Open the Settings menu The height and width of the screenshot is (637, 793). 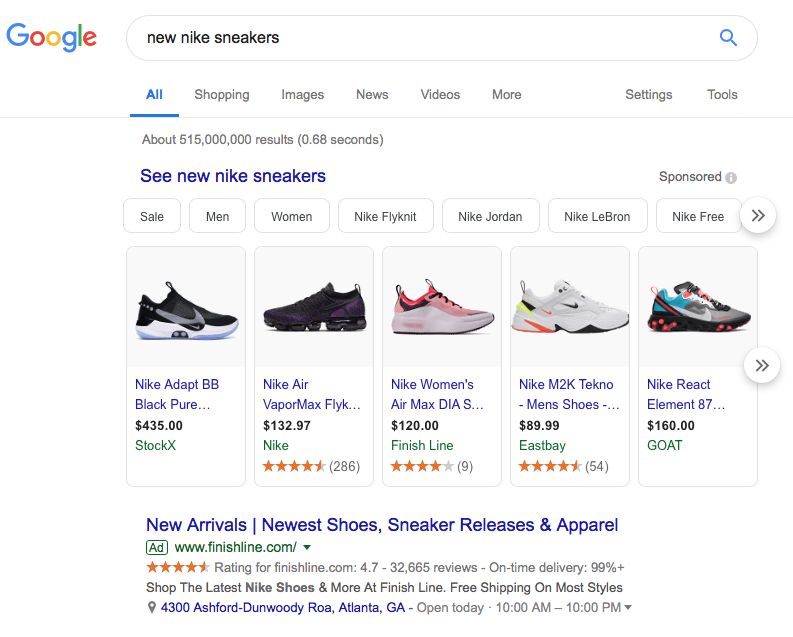pos(648,95)
